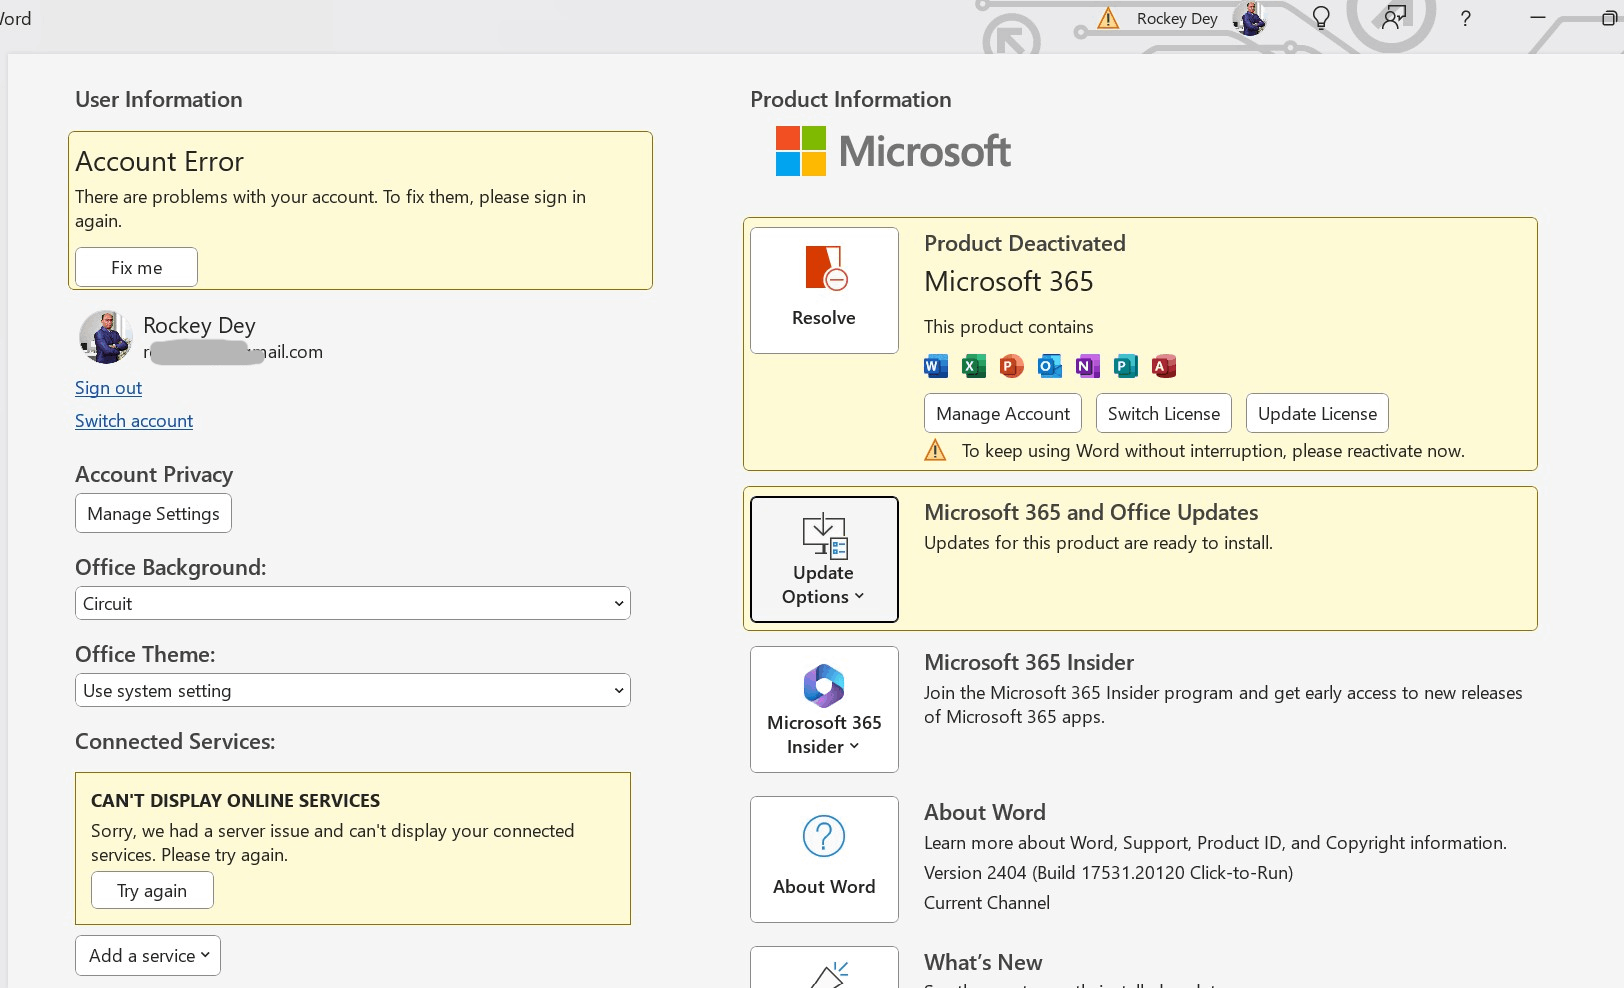Click the Microsoft four-square logo
1624x988 pixels.
pos(801,151)
